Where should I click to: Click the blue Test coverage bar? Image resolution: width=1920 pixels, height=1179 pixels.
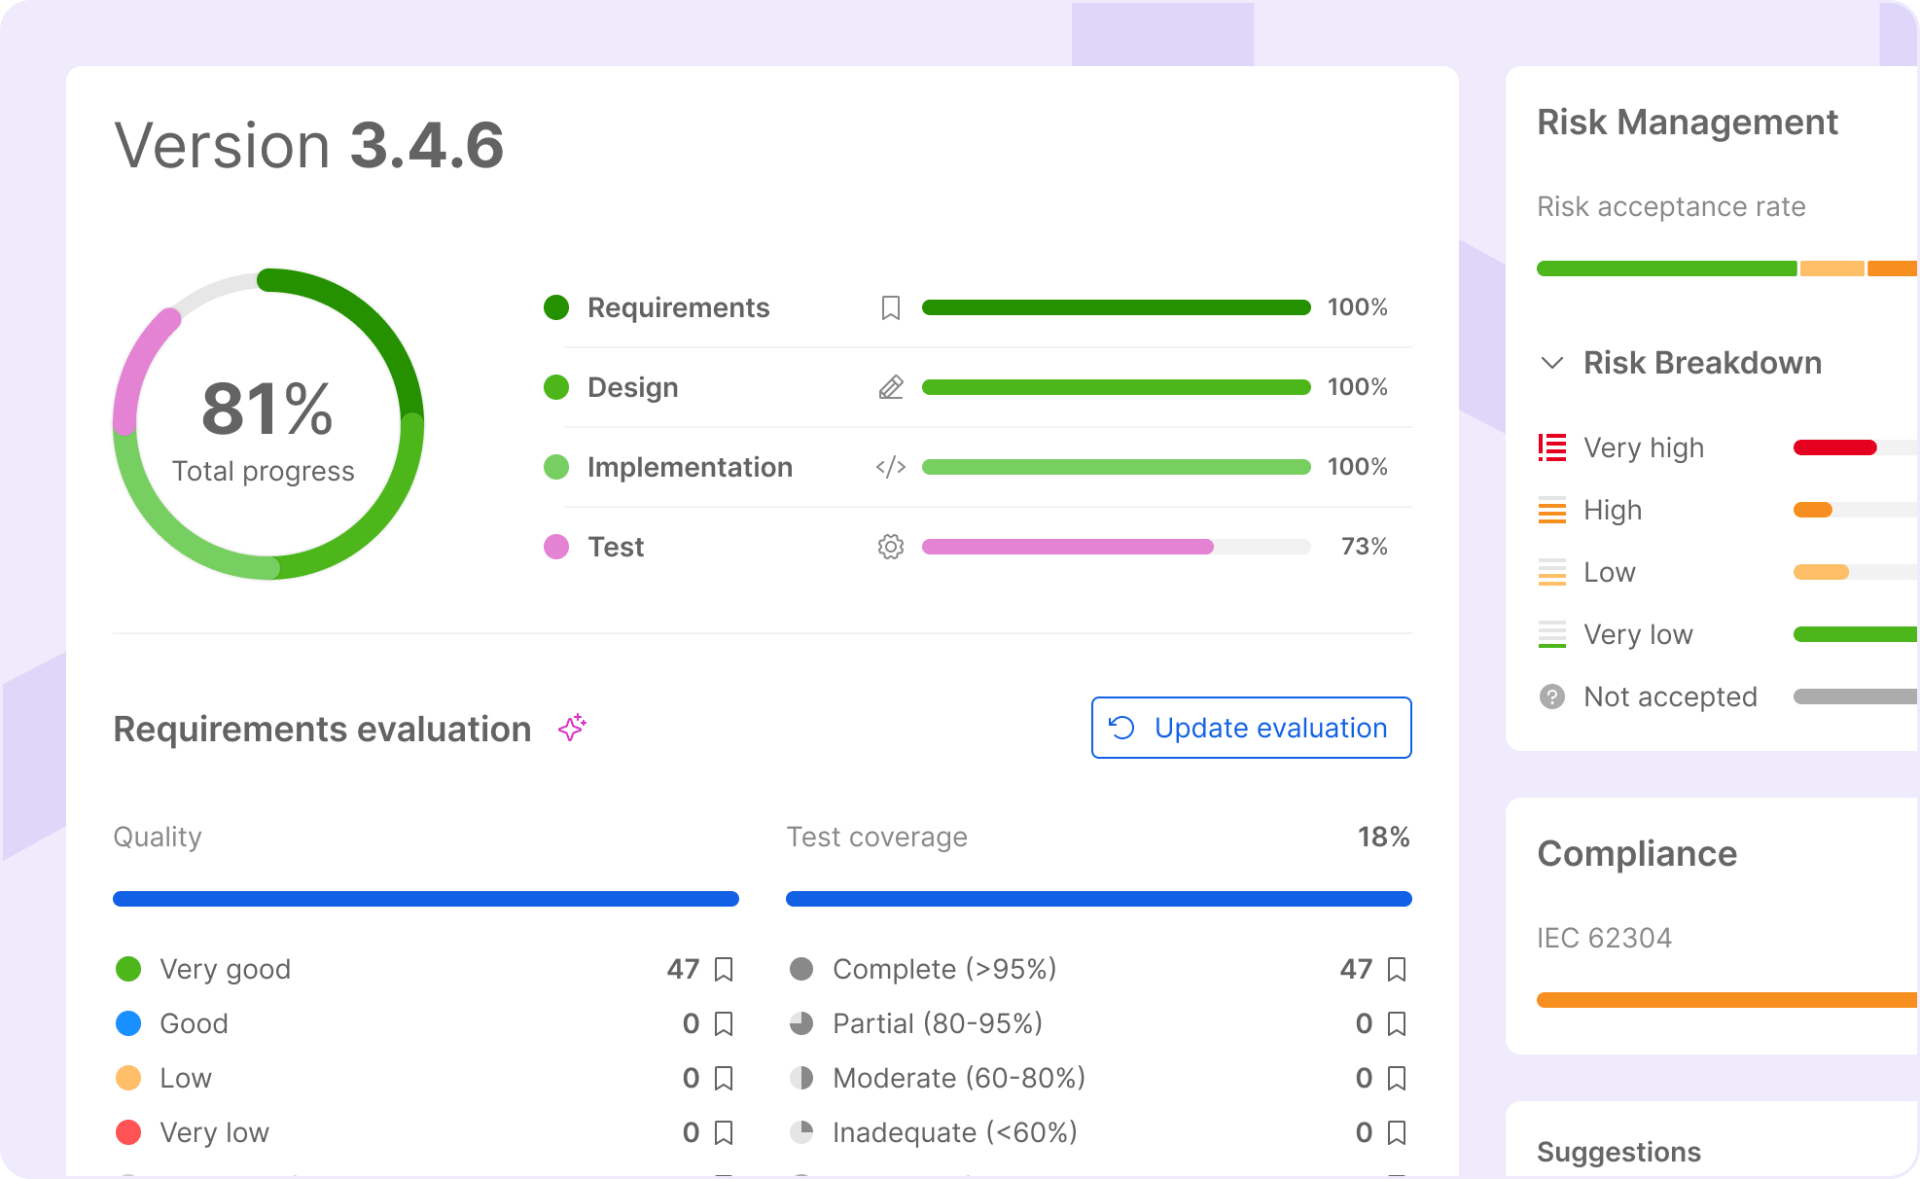point(1098,899)
